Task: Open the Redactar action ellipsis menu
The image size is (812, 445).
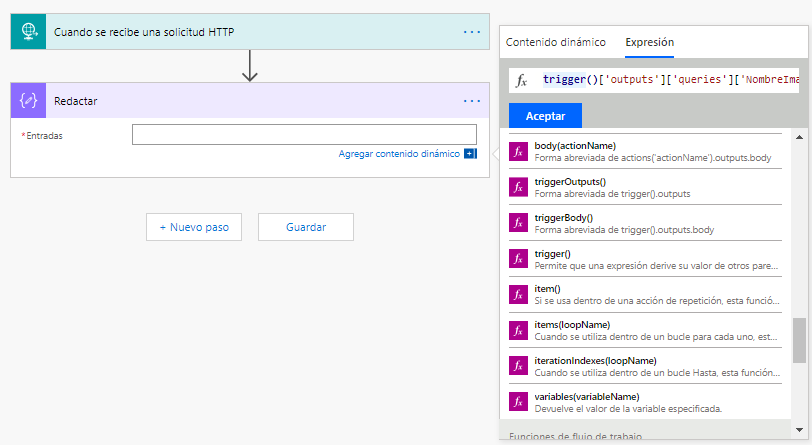Action: click(x=472, y=101)
